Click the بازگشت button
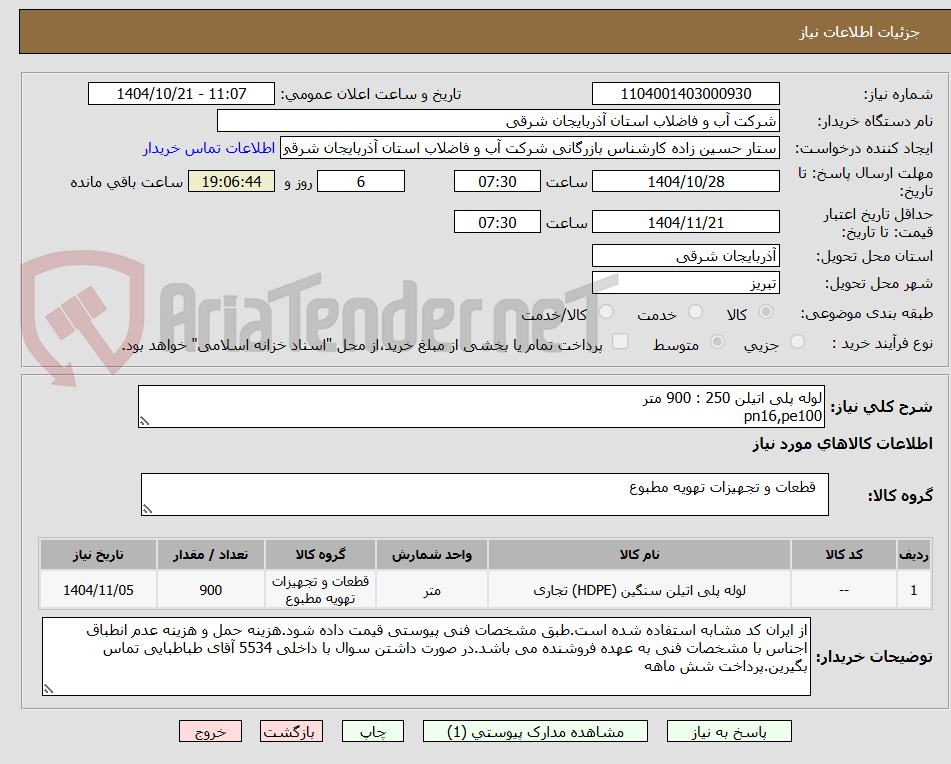951x764 pixels. point(291,731)
